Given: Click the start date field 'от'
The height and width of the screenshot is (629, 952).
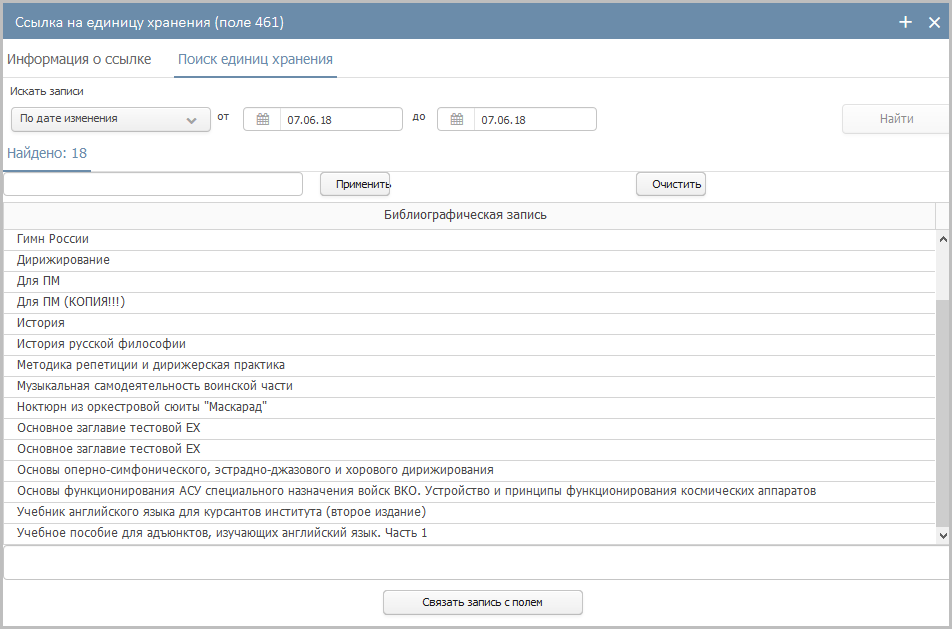Looking at the screenshot, I should pos(340,120).
